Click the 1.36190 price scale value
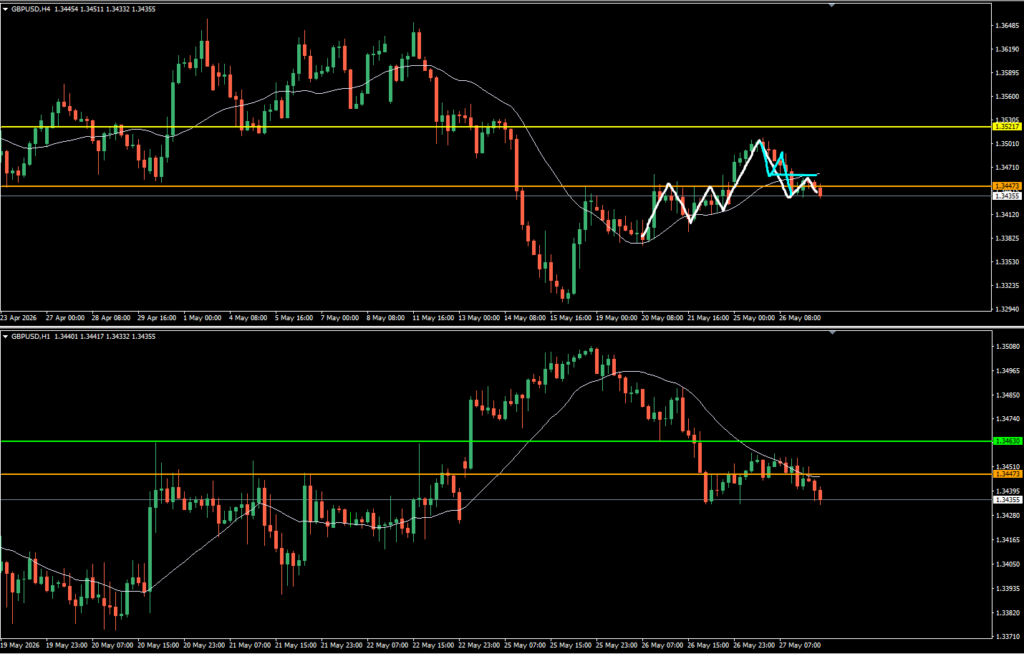This screenshot has width=1024, height=654. 1006,50
